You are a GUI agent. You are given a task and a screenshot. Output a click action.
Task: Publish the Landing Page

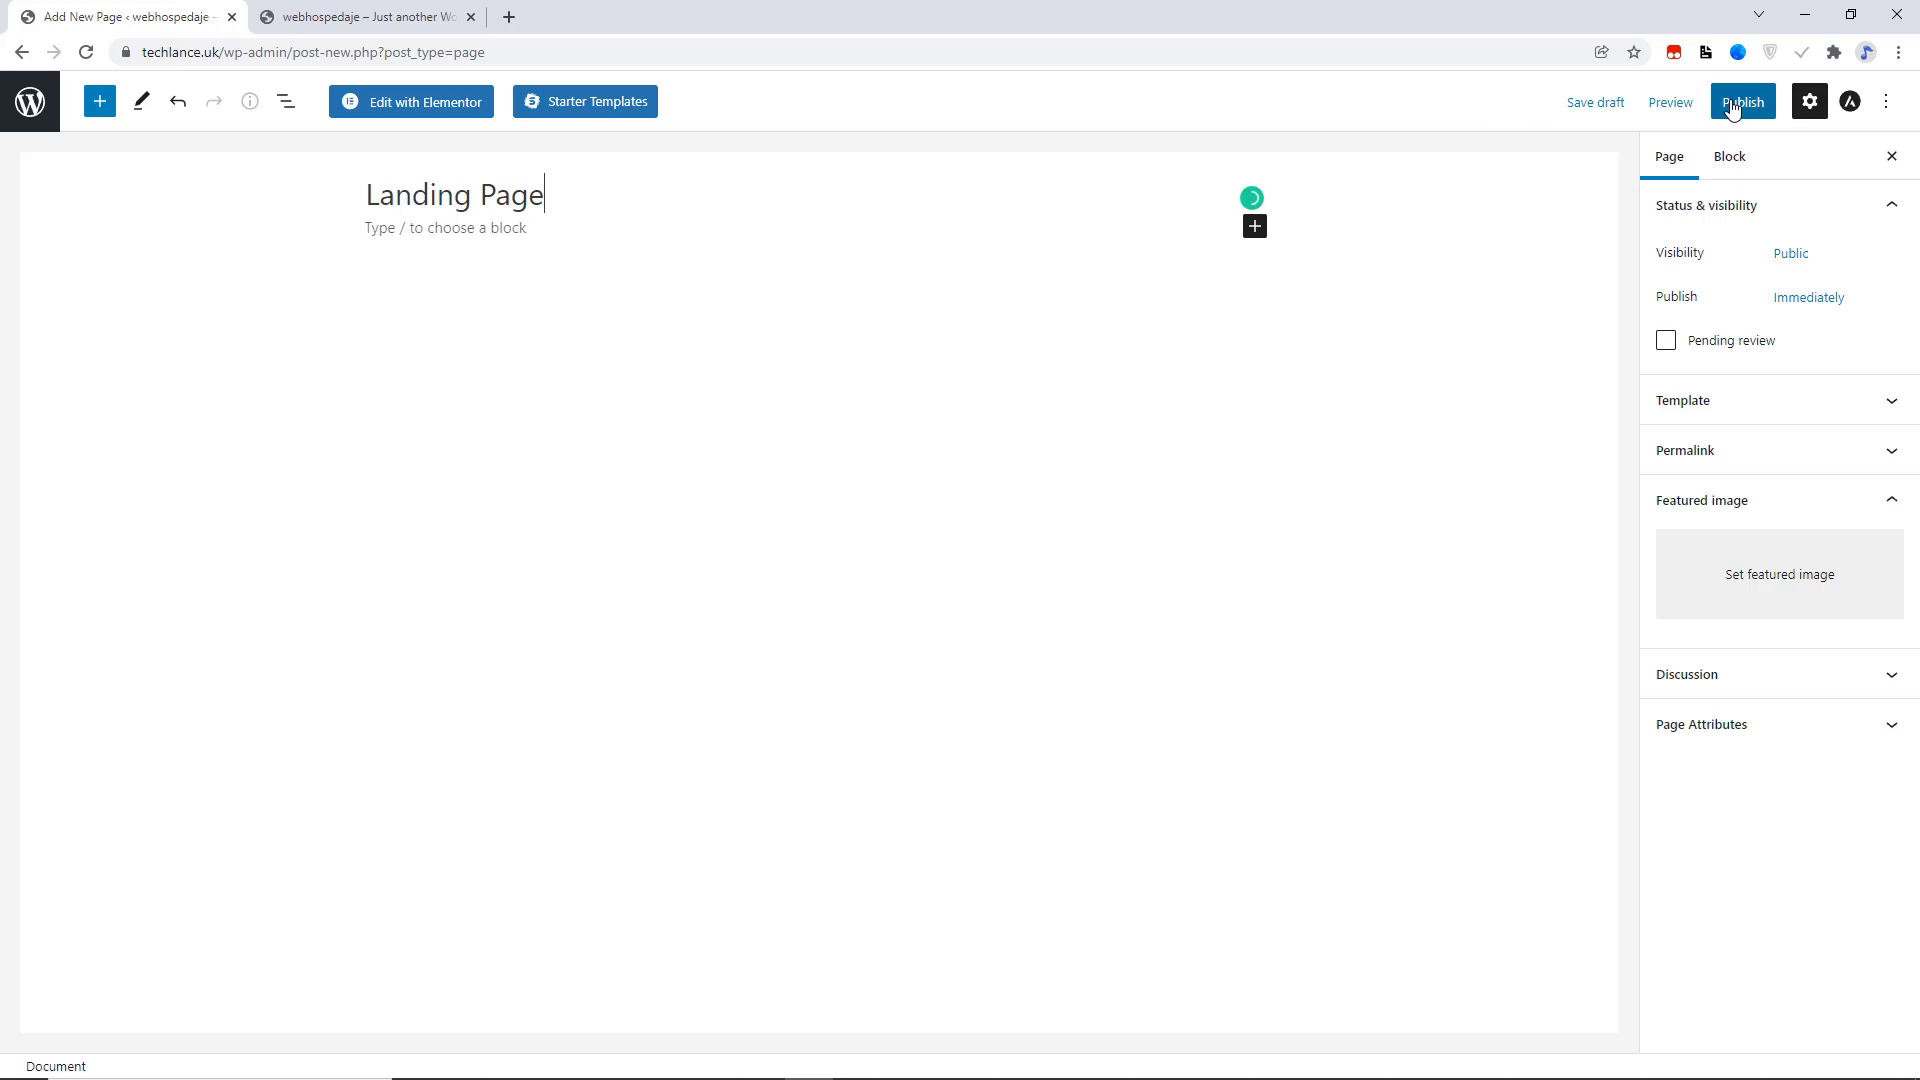coord(1743,101)
